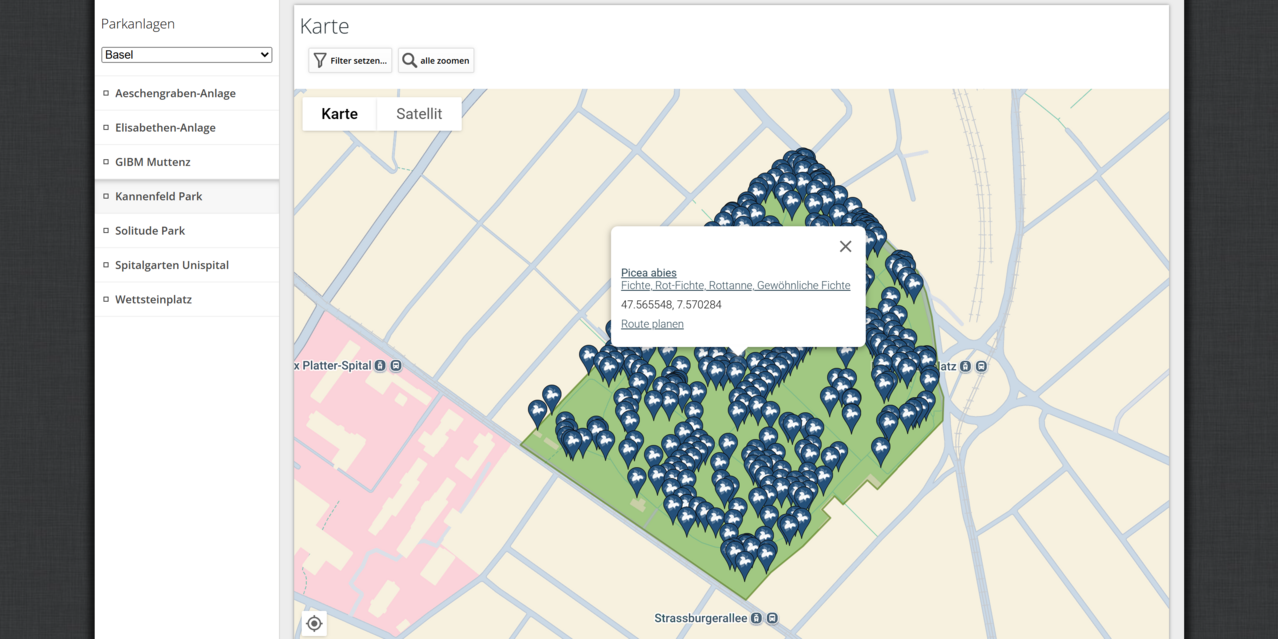The image size is (1278, 639).
Task: Click the Parkanlagen heading
Action: 138,24
